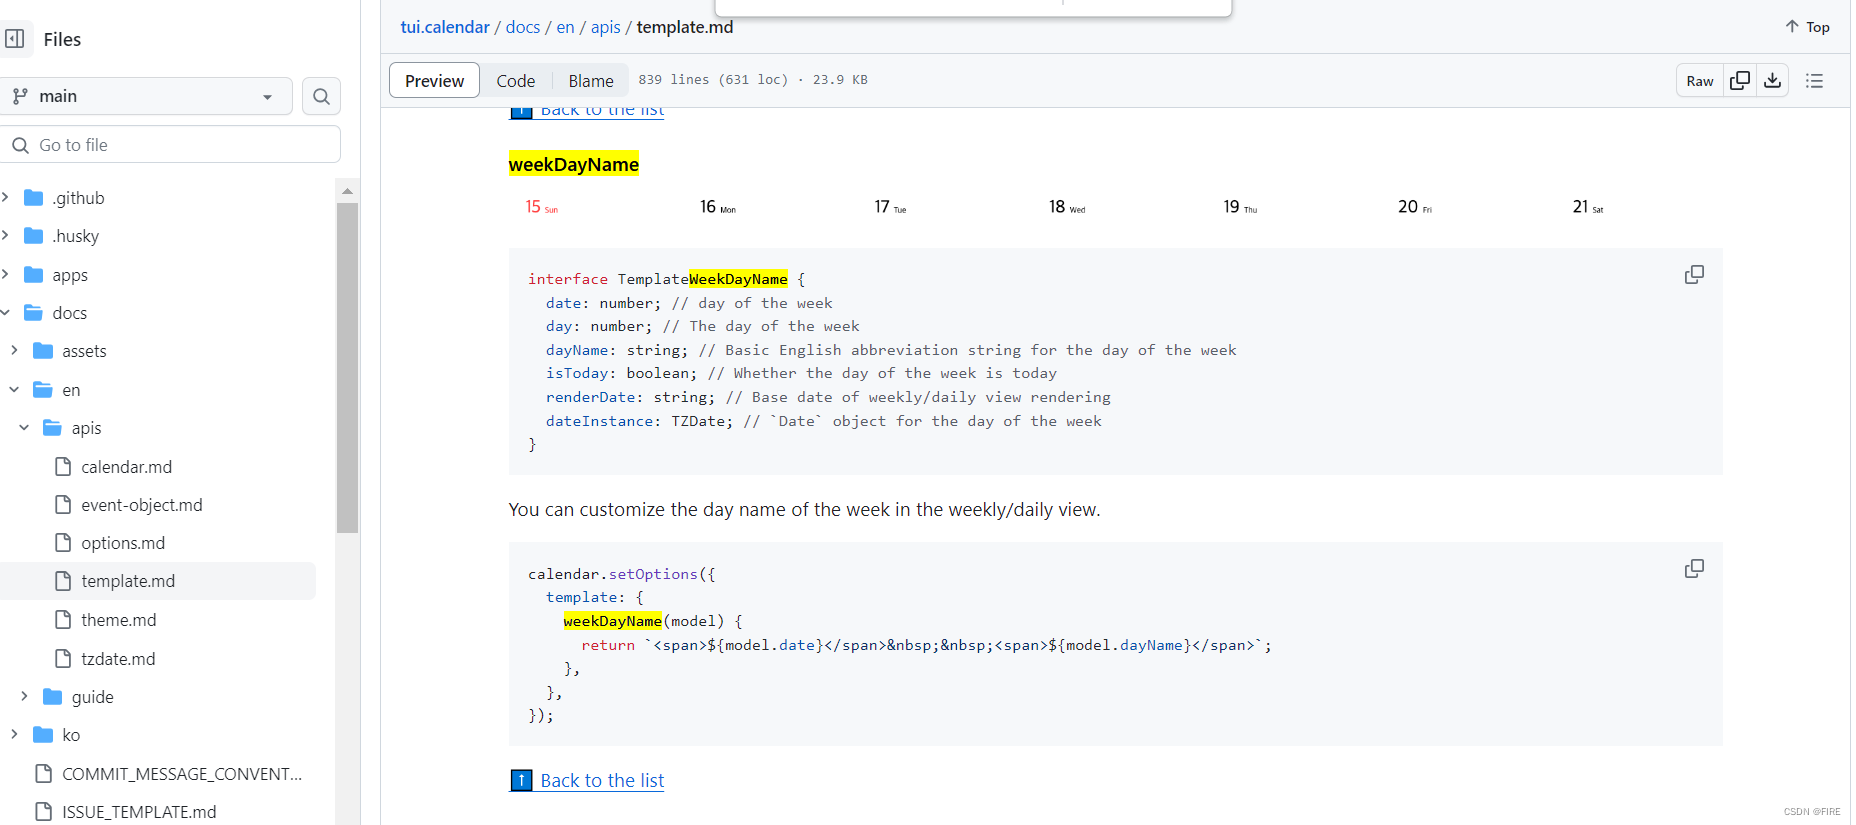Open tzdate.md in the file tree
This screenshot has height=825, width=1856.
click(118, 659)
